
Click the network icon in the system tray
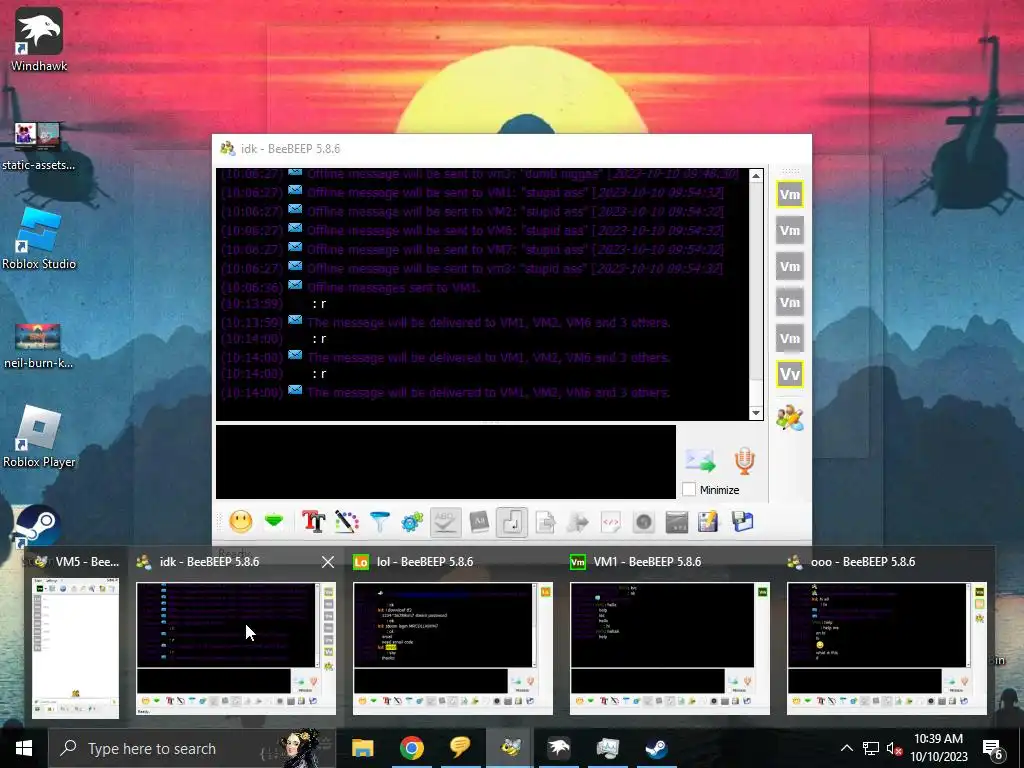871,748
